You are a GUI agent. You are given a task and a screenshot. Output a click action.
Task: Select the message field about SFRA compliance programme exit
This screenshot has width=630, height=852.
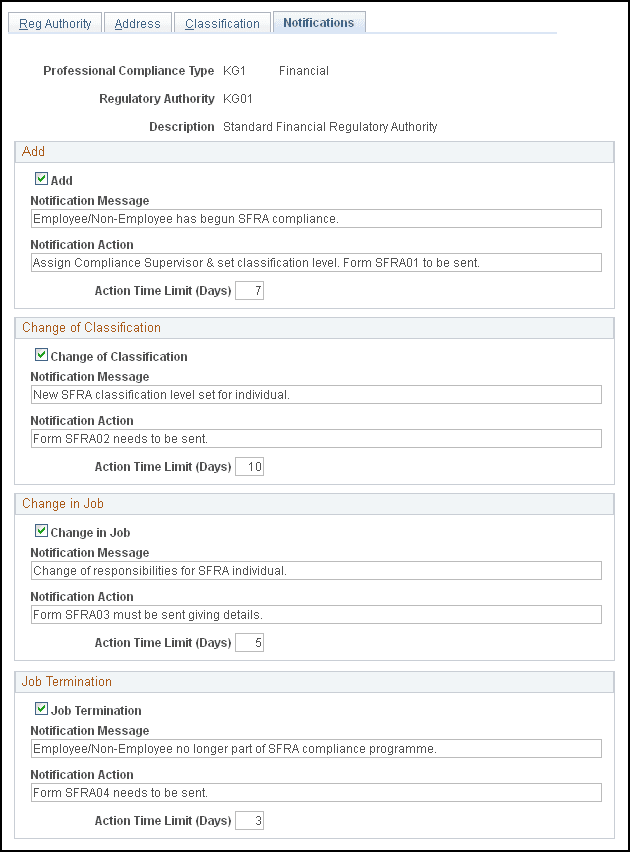(315, 748)
